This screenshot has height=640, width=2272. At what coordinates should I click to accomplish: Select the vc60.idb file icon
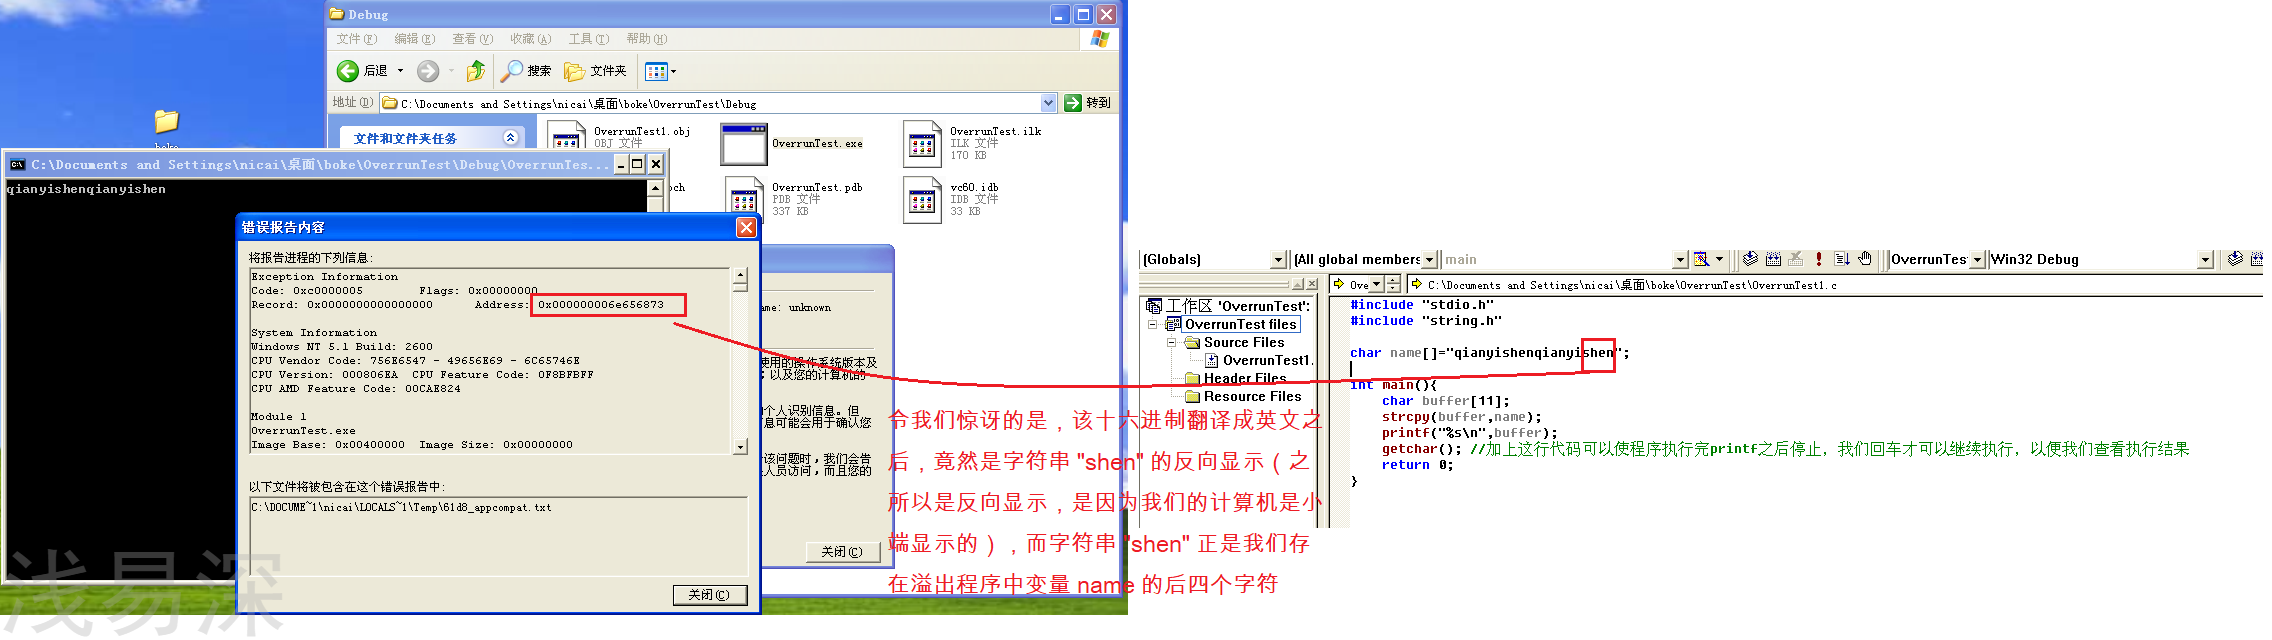tap(922, 199)
